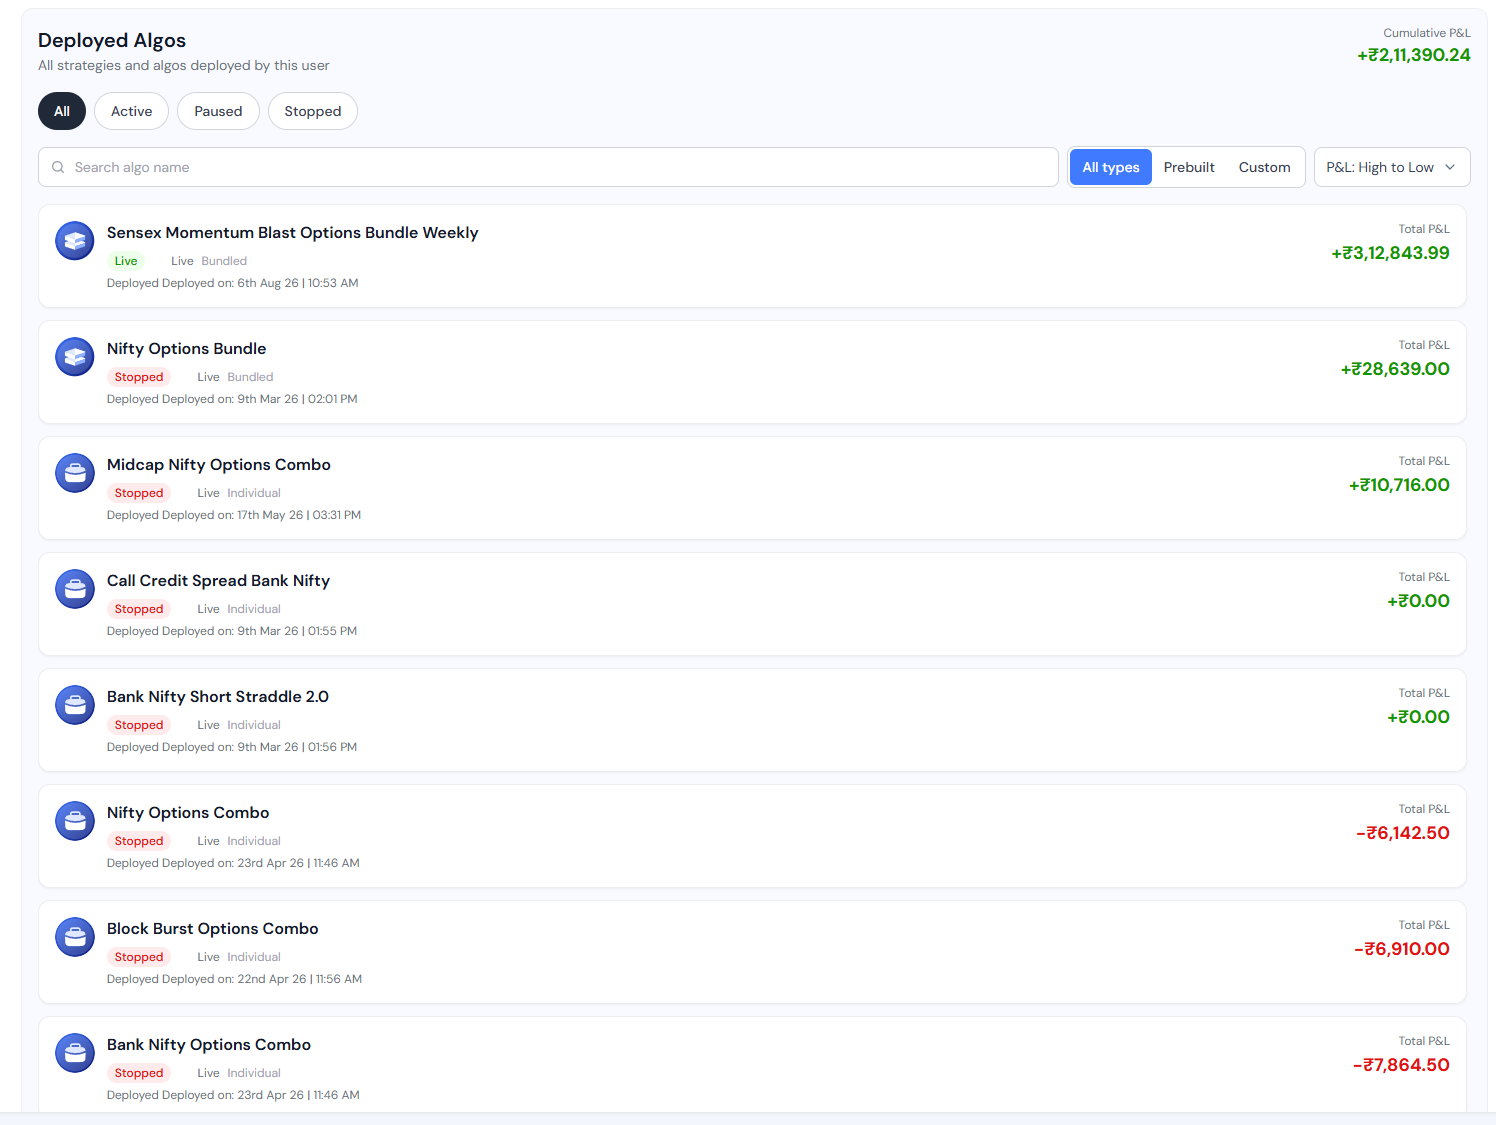Viewport: 1496px width, 1125px height.
Task: Show only Paused algos
Action: (x=218, y=111)
